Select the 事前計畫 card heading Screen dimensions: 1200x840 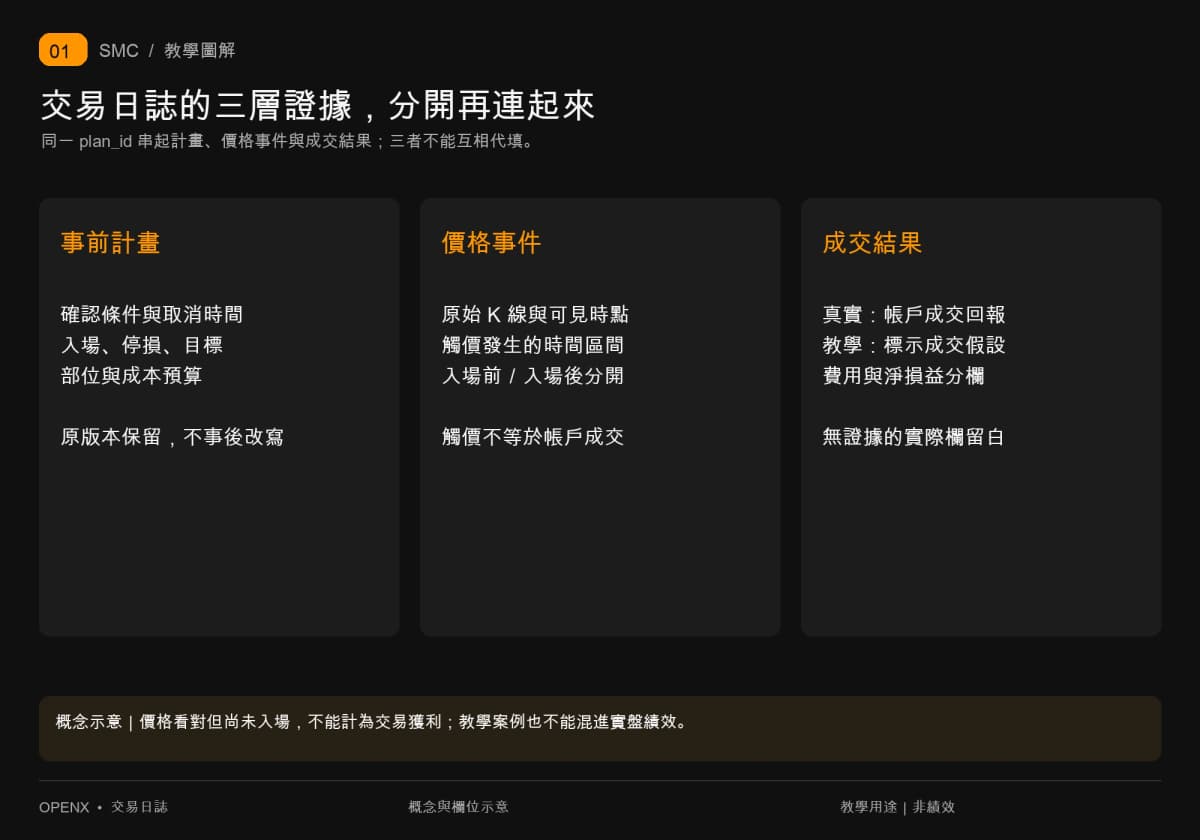coord(110,243)
